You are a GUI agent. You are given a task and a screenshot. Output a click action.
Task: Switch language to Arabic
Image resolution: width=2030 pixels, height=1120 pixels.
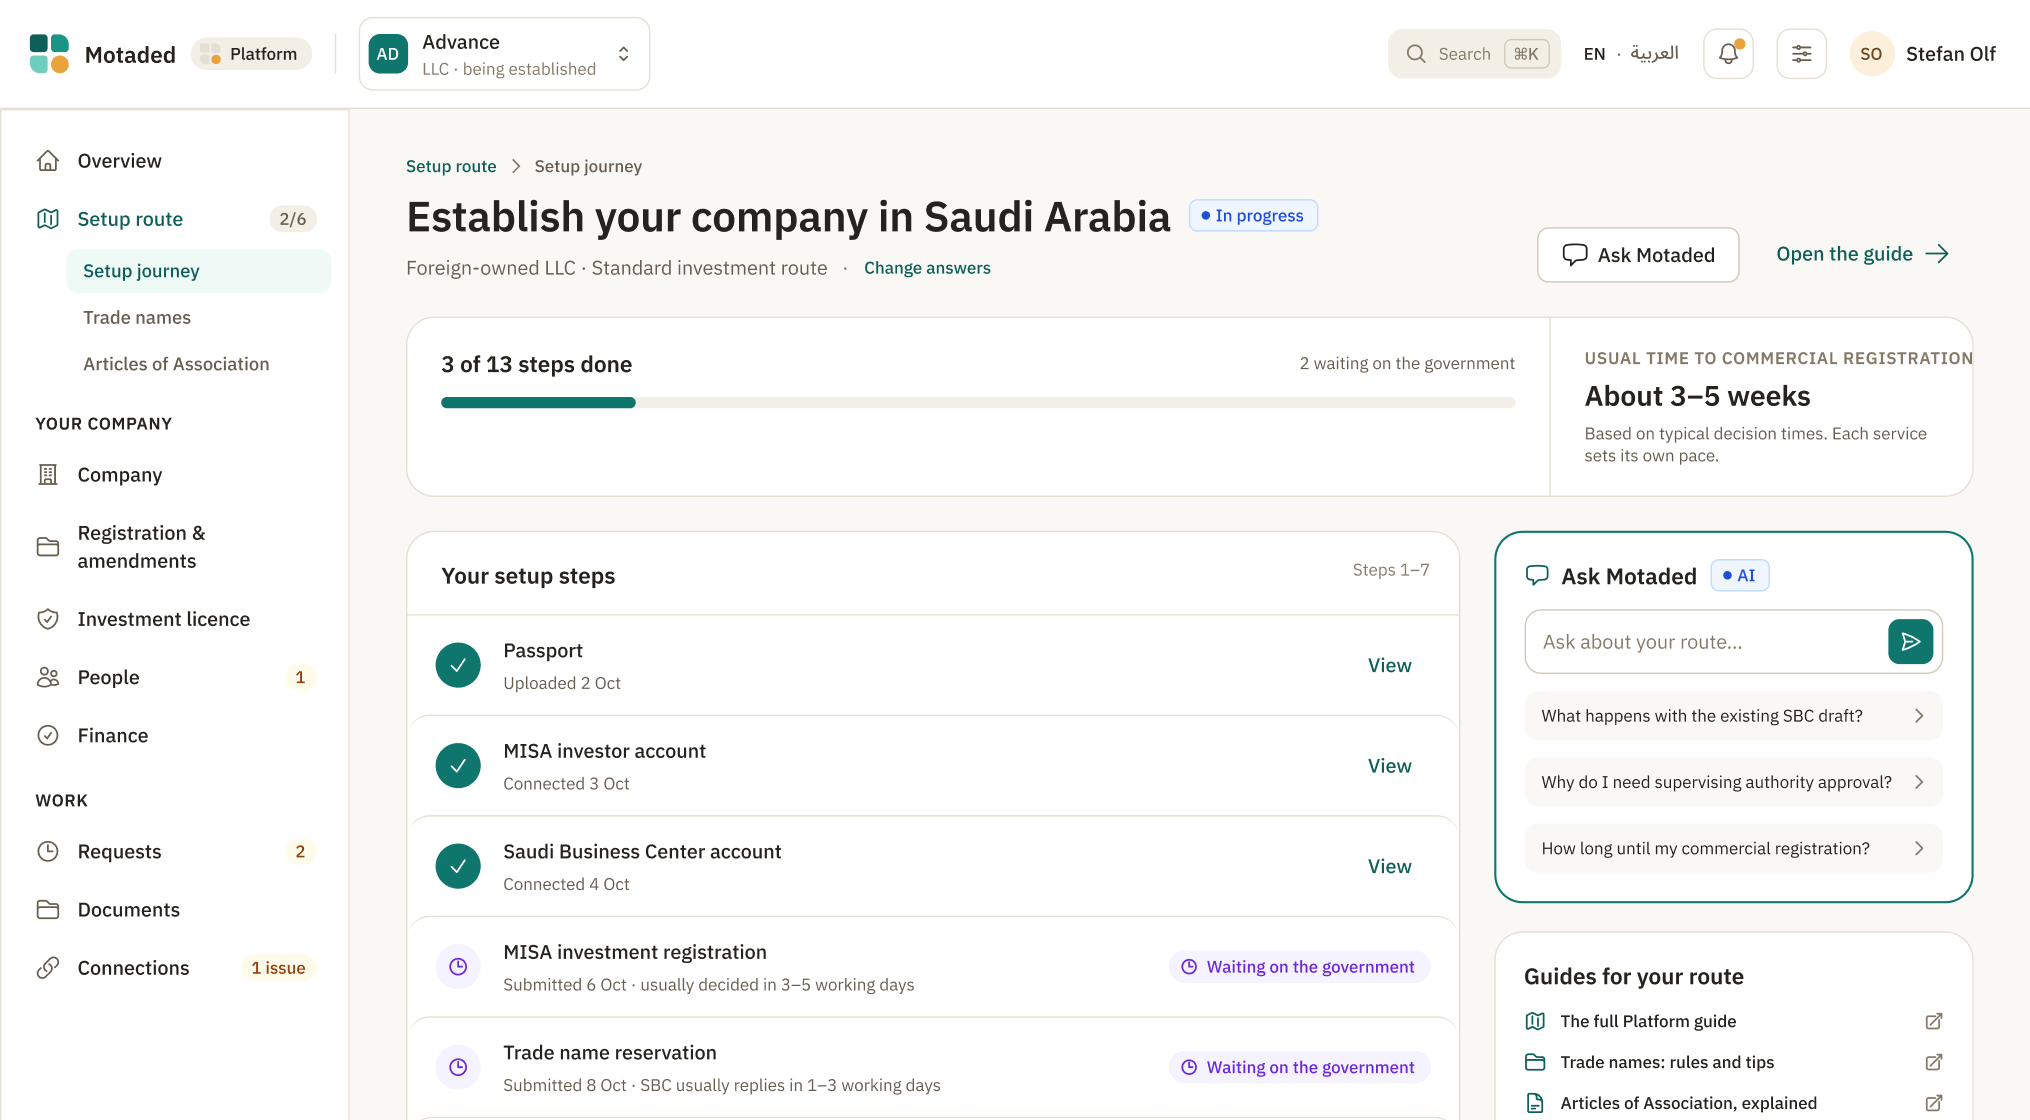point(1654,54)
